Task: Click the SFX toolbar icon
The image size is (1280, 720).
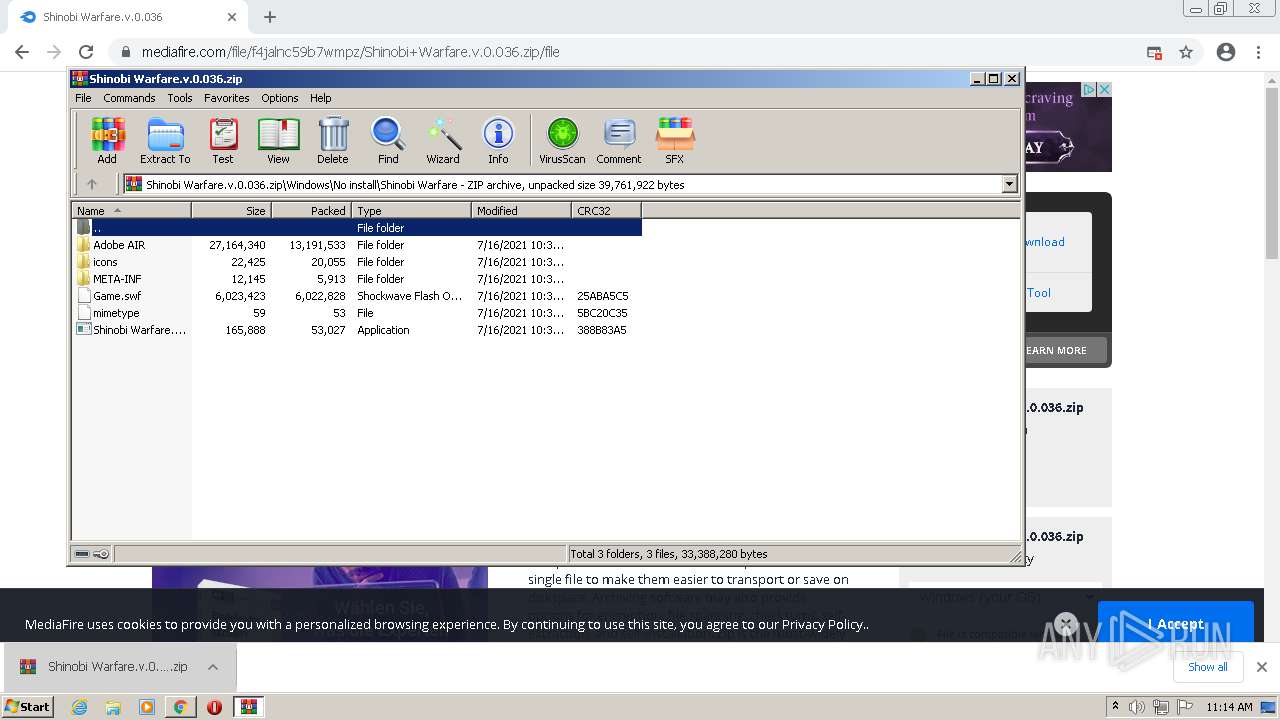Action: click(675, 140)
